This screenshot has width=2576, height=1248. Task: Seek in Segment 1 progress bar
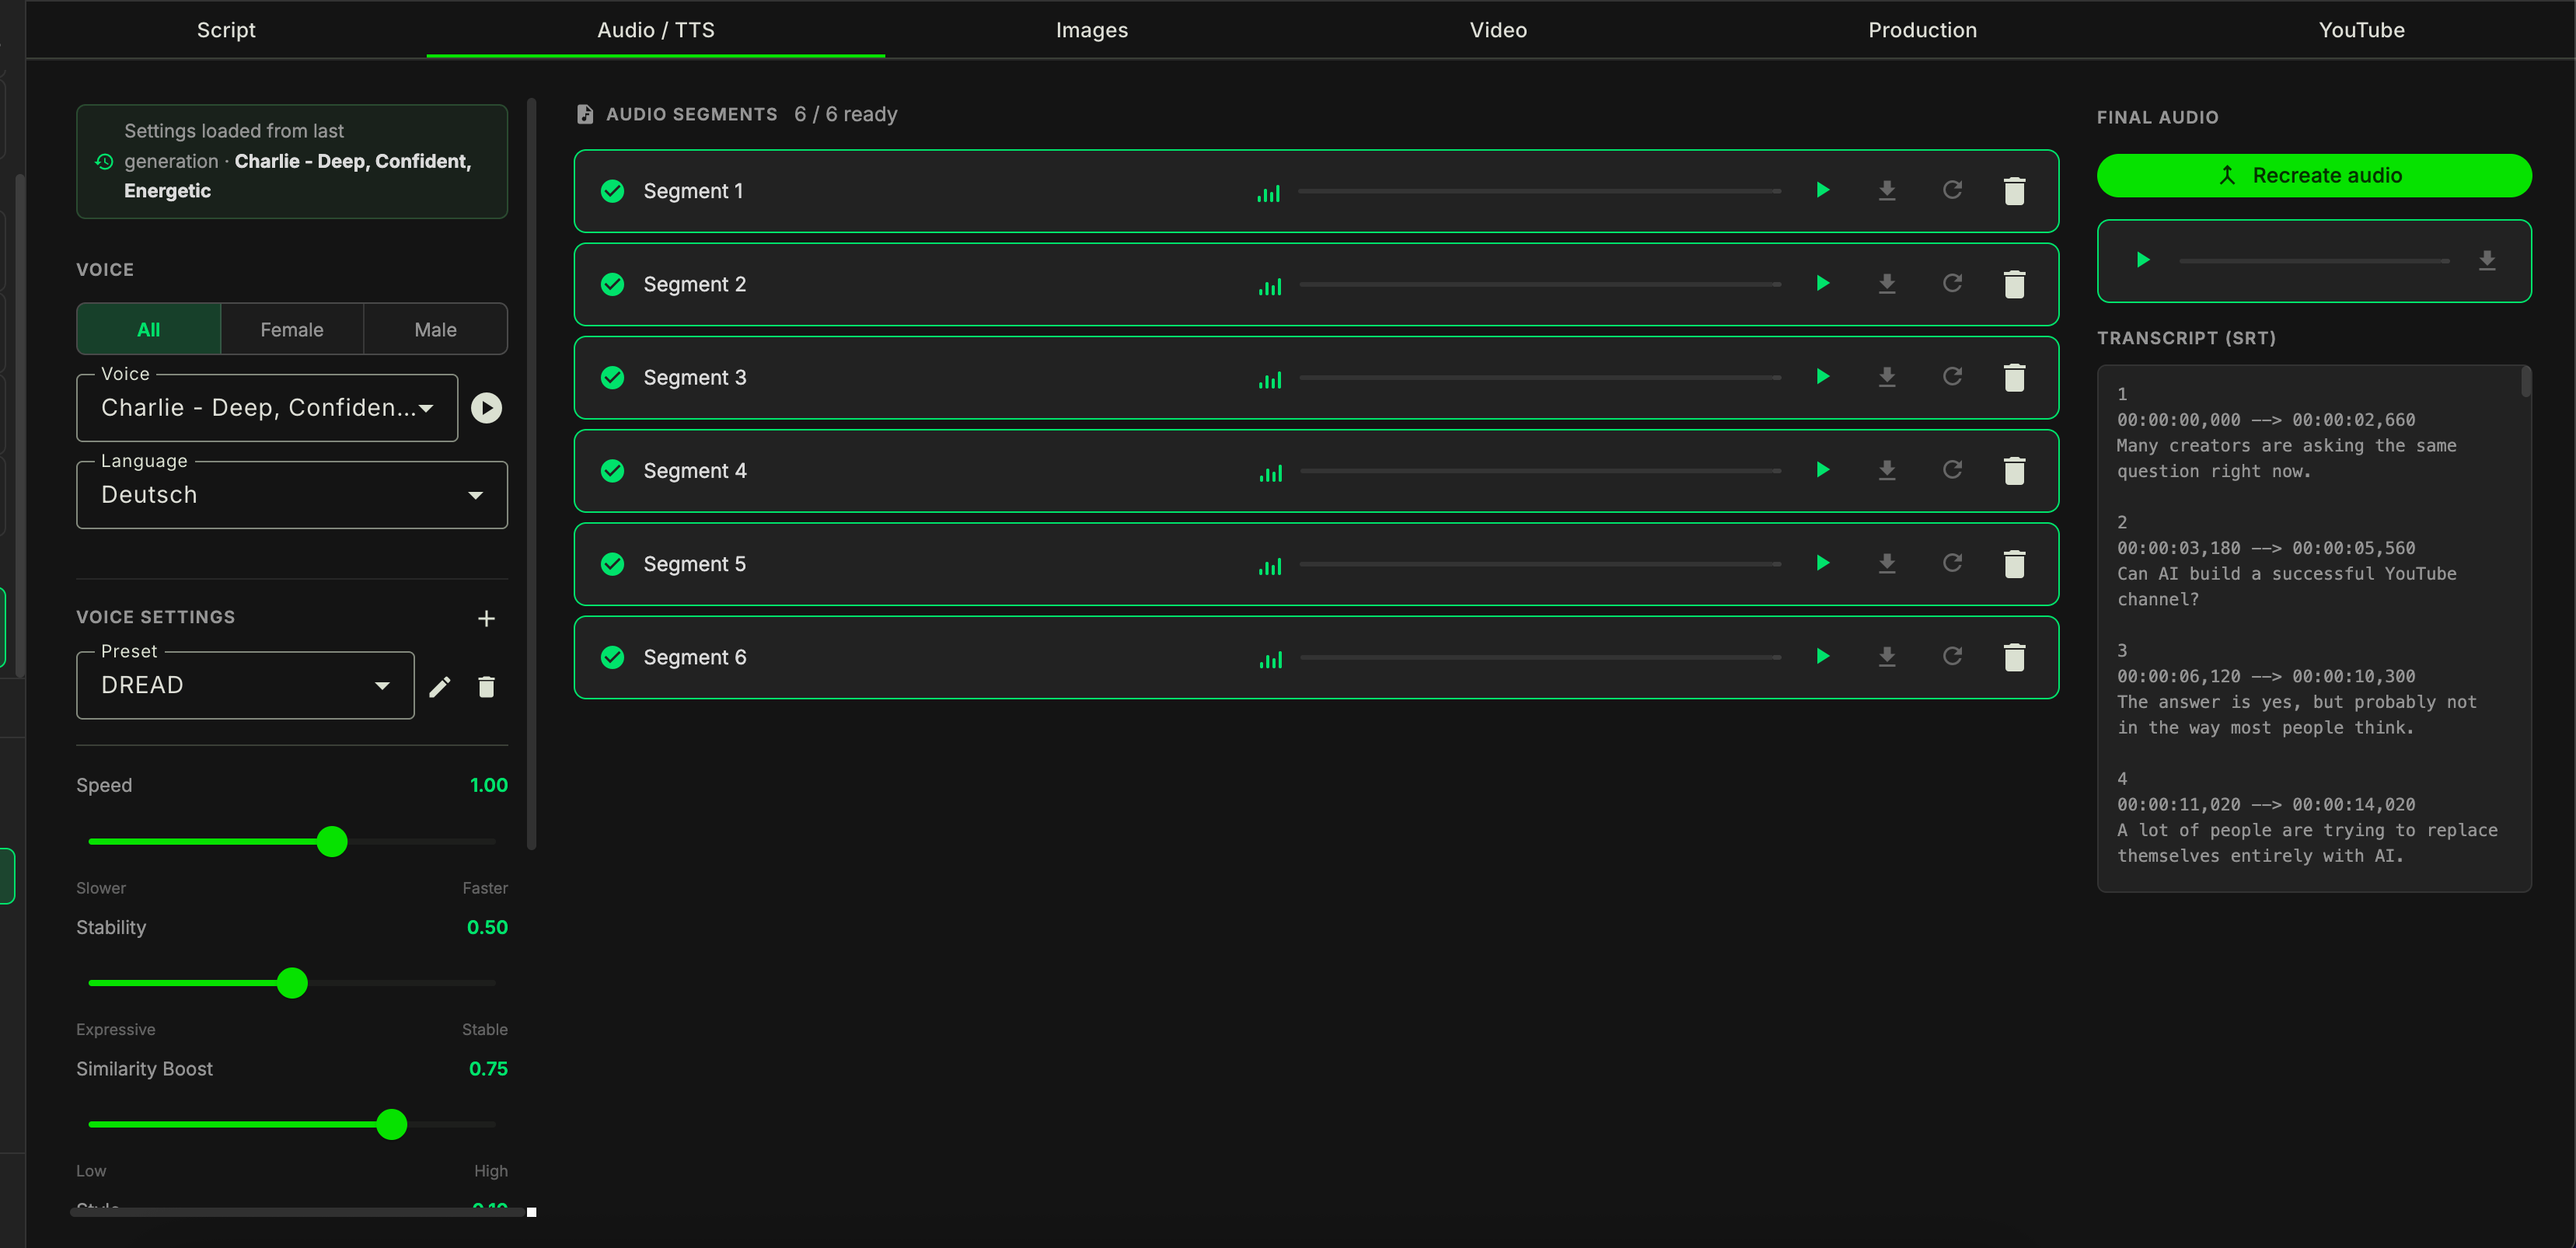pyautogui.click(x=1540, y=190)
